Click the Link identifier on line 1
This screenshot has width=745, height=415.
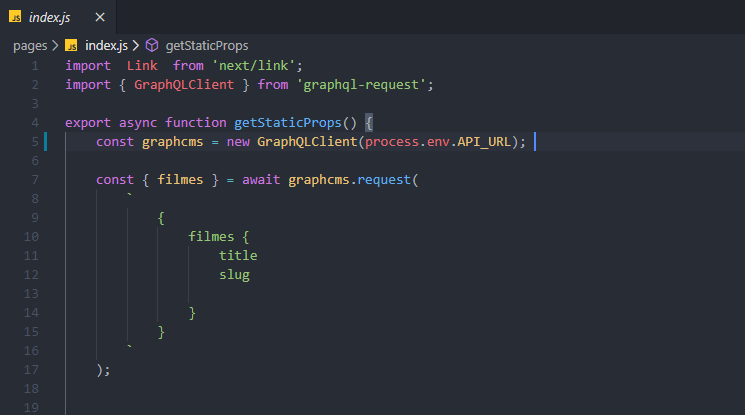(142, 66)
